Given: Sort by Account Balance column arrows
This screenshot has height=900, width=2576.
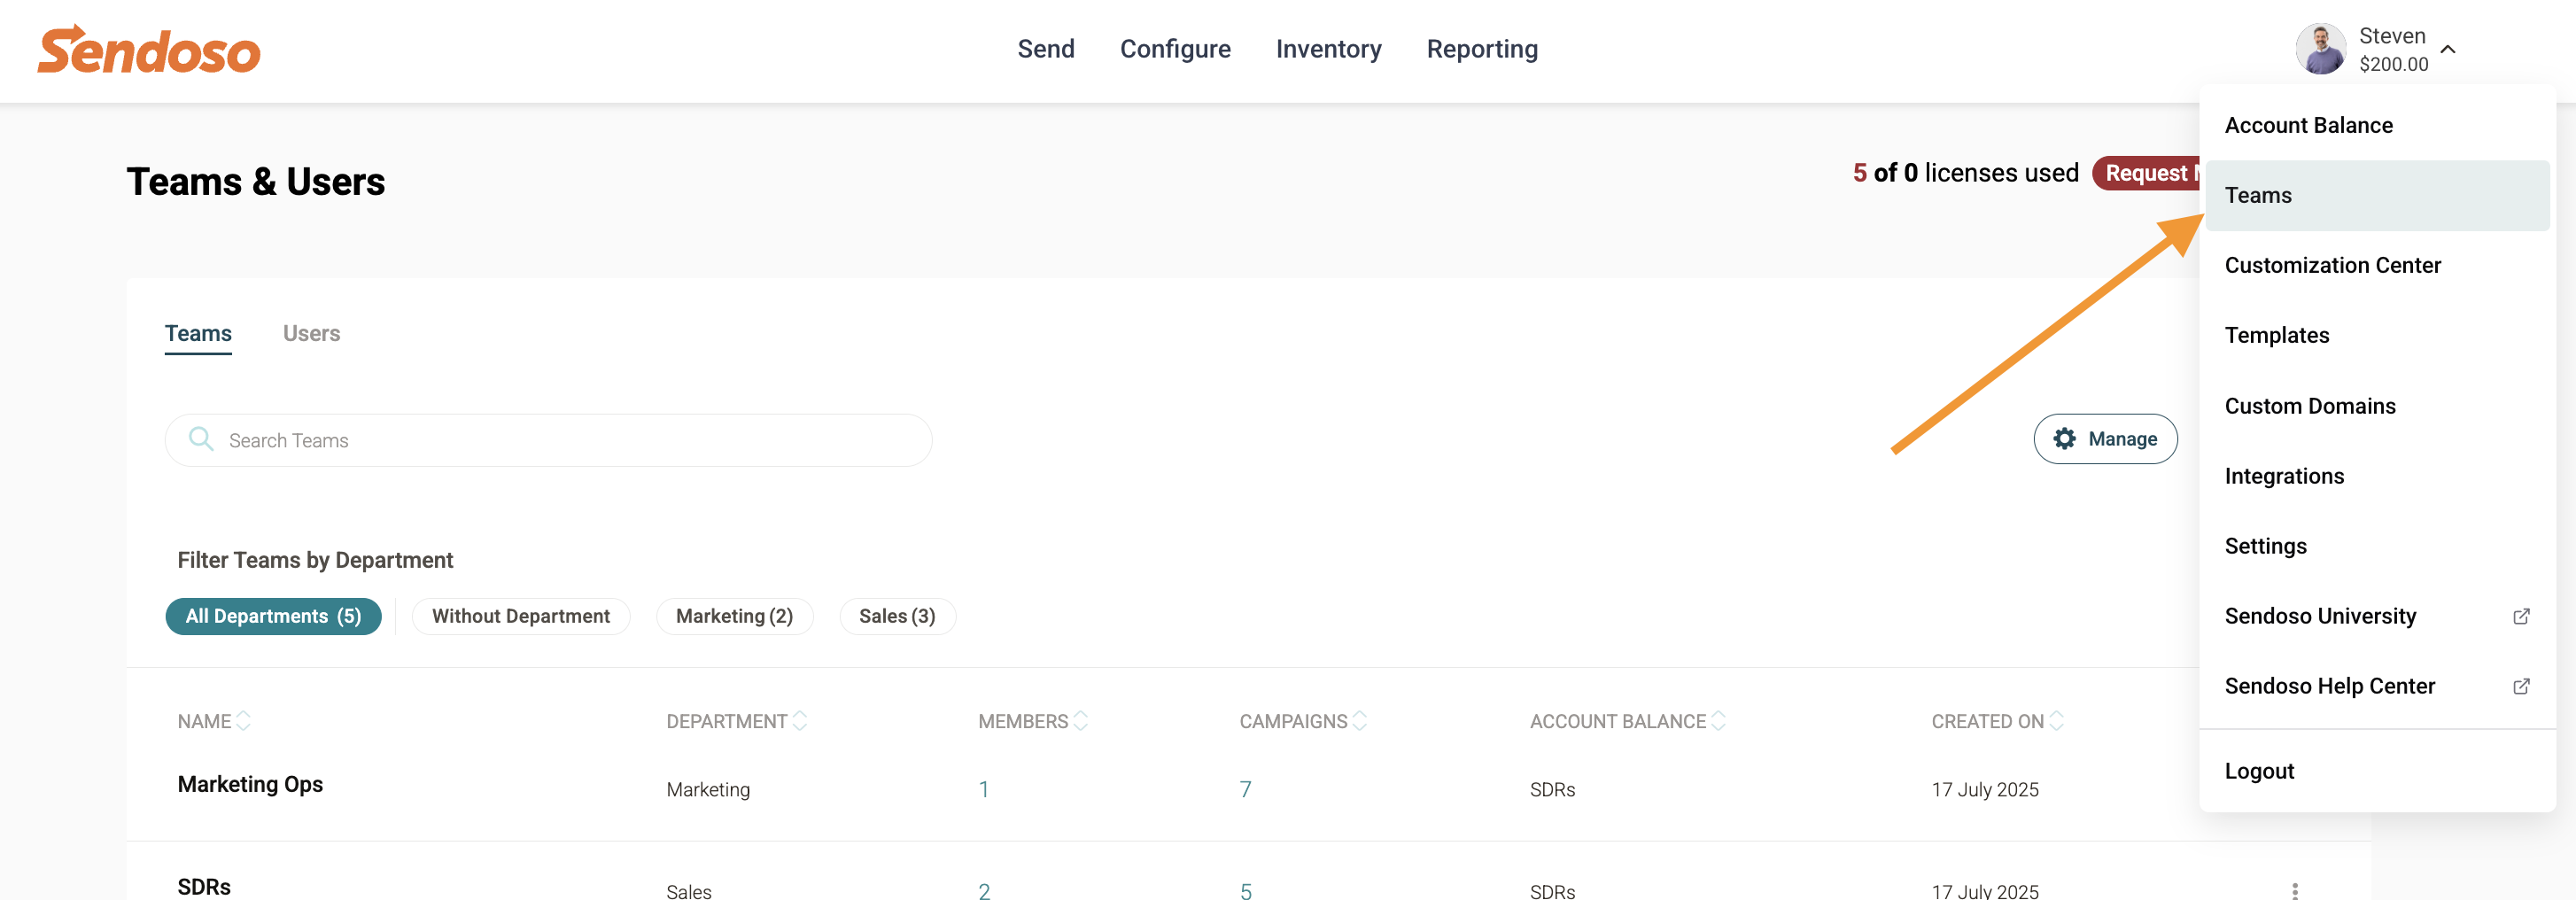Looking at the screenshot, I should pyautogui.click(x=1719, y=721).
